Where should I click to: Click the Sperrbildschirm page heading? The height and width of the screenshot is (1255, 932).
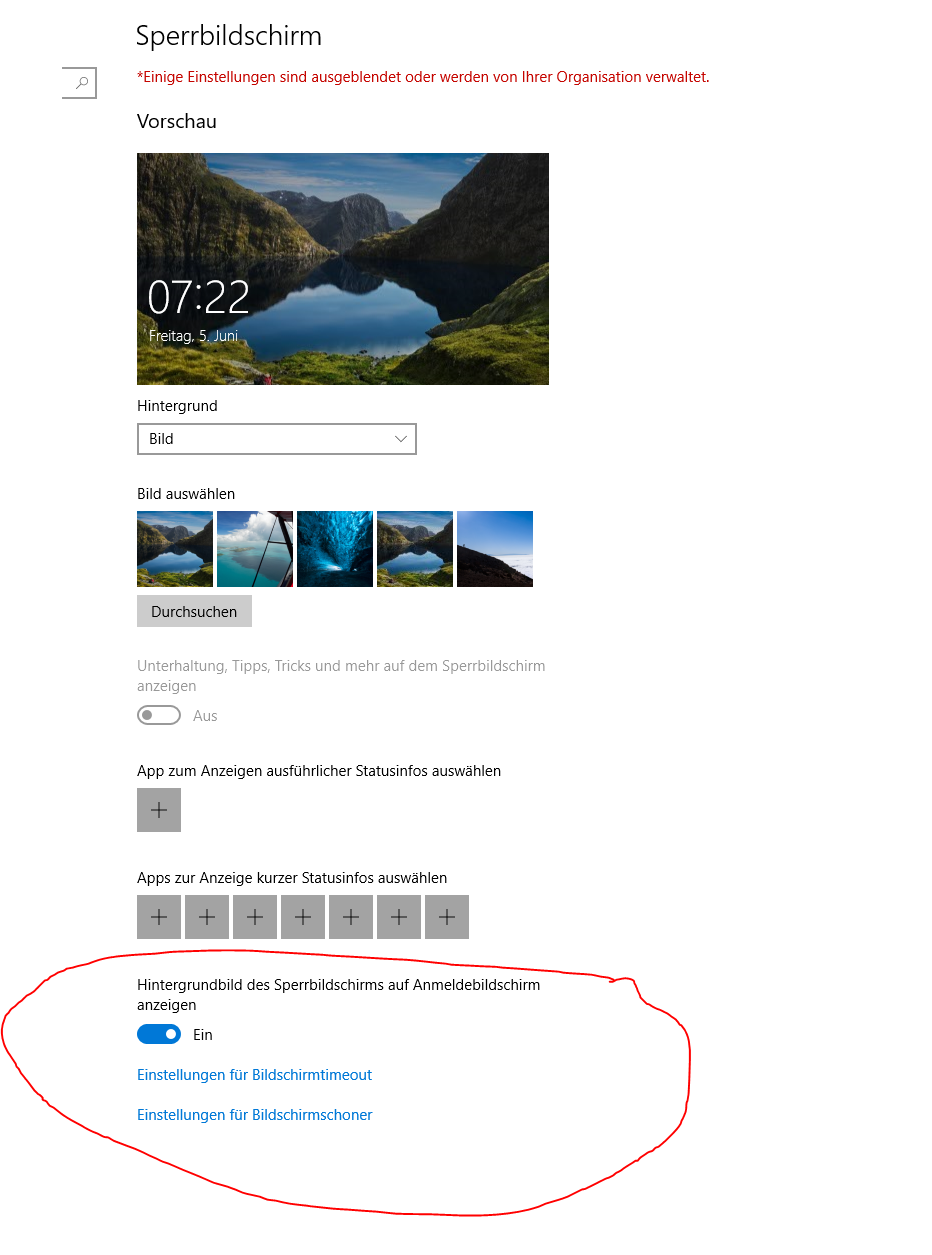click(x=229, y=37)
